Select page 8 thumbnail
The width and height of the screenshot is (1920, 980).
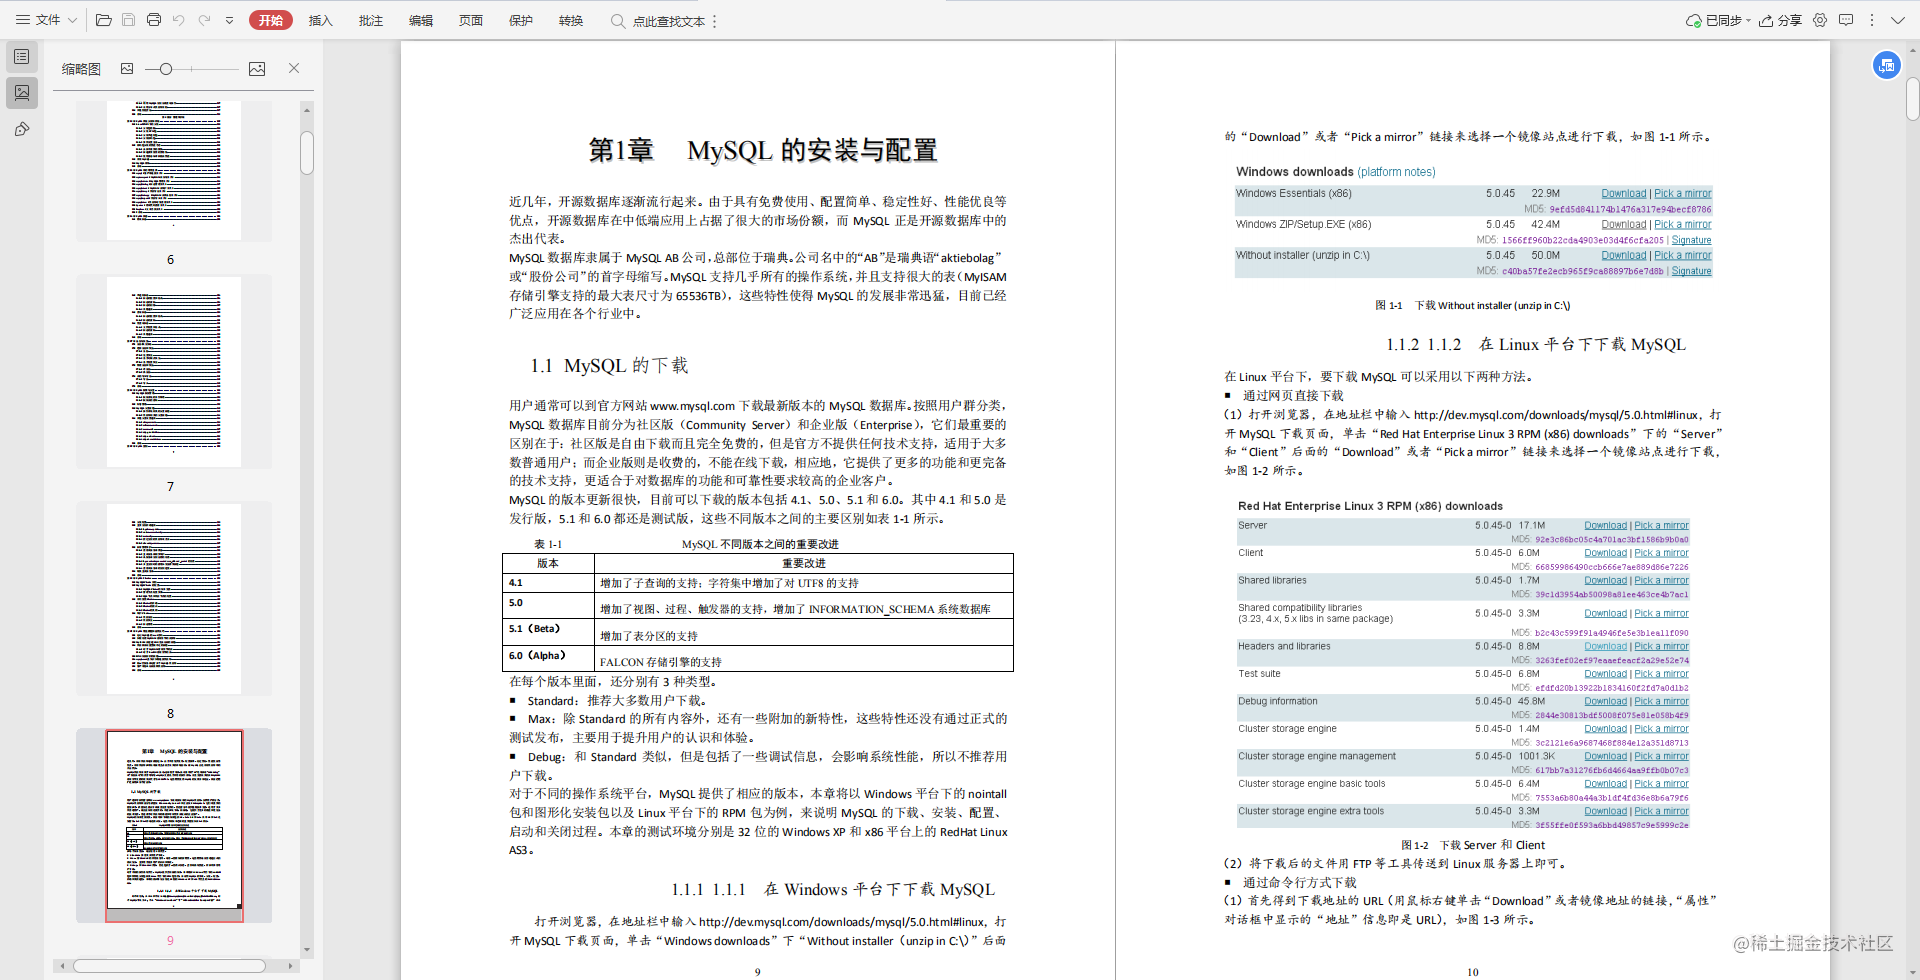pyautogui.click(x=174, y=599)
